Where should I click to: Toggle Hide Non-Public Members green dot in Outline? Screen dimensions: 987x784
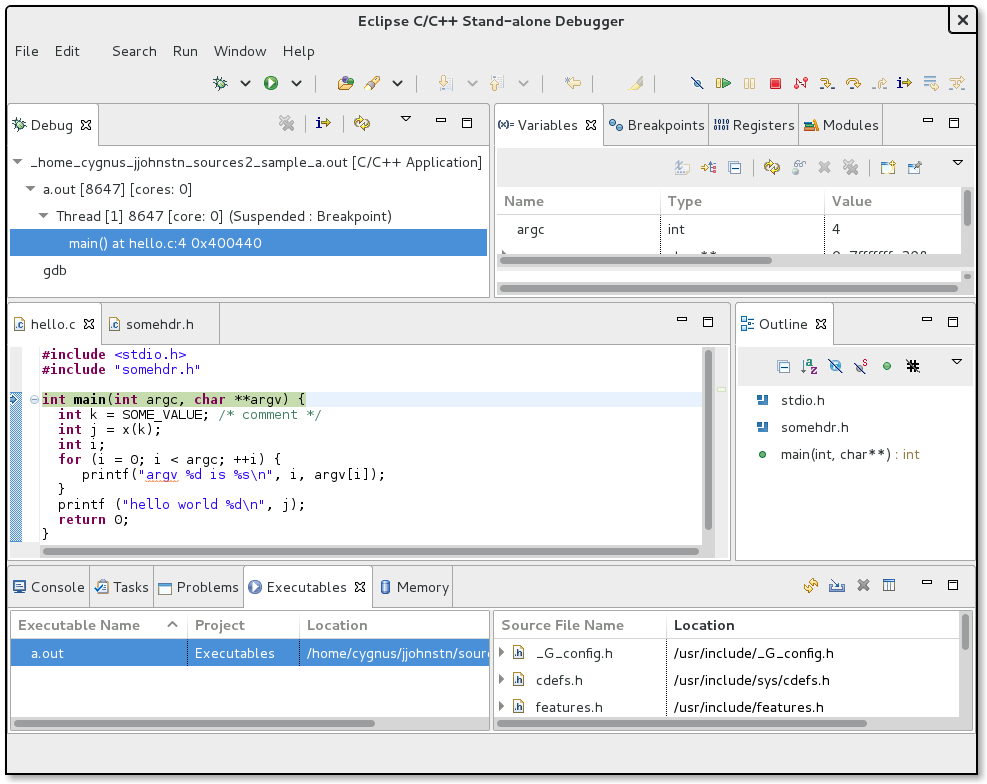click(887, 366)
